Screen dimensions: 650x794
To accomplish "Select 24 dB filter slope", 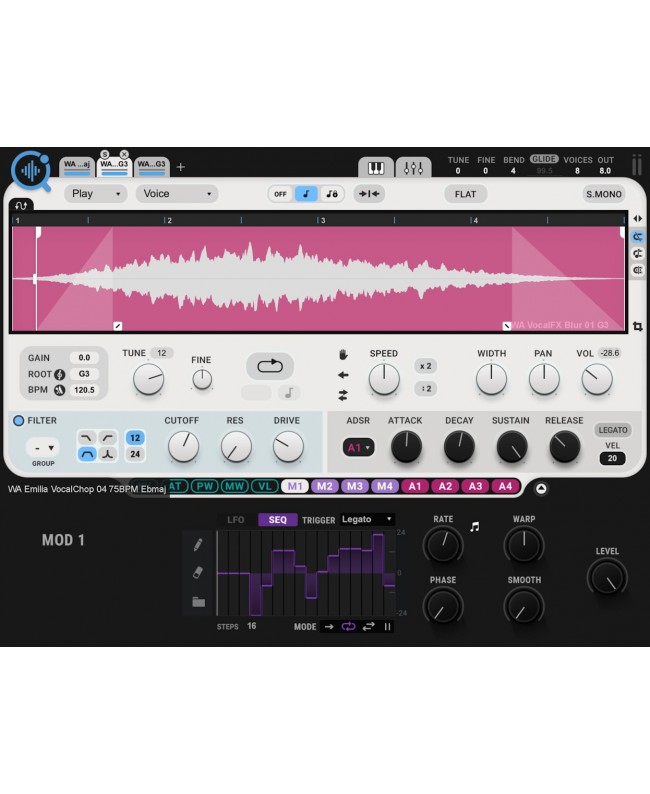I will [135, 454].
